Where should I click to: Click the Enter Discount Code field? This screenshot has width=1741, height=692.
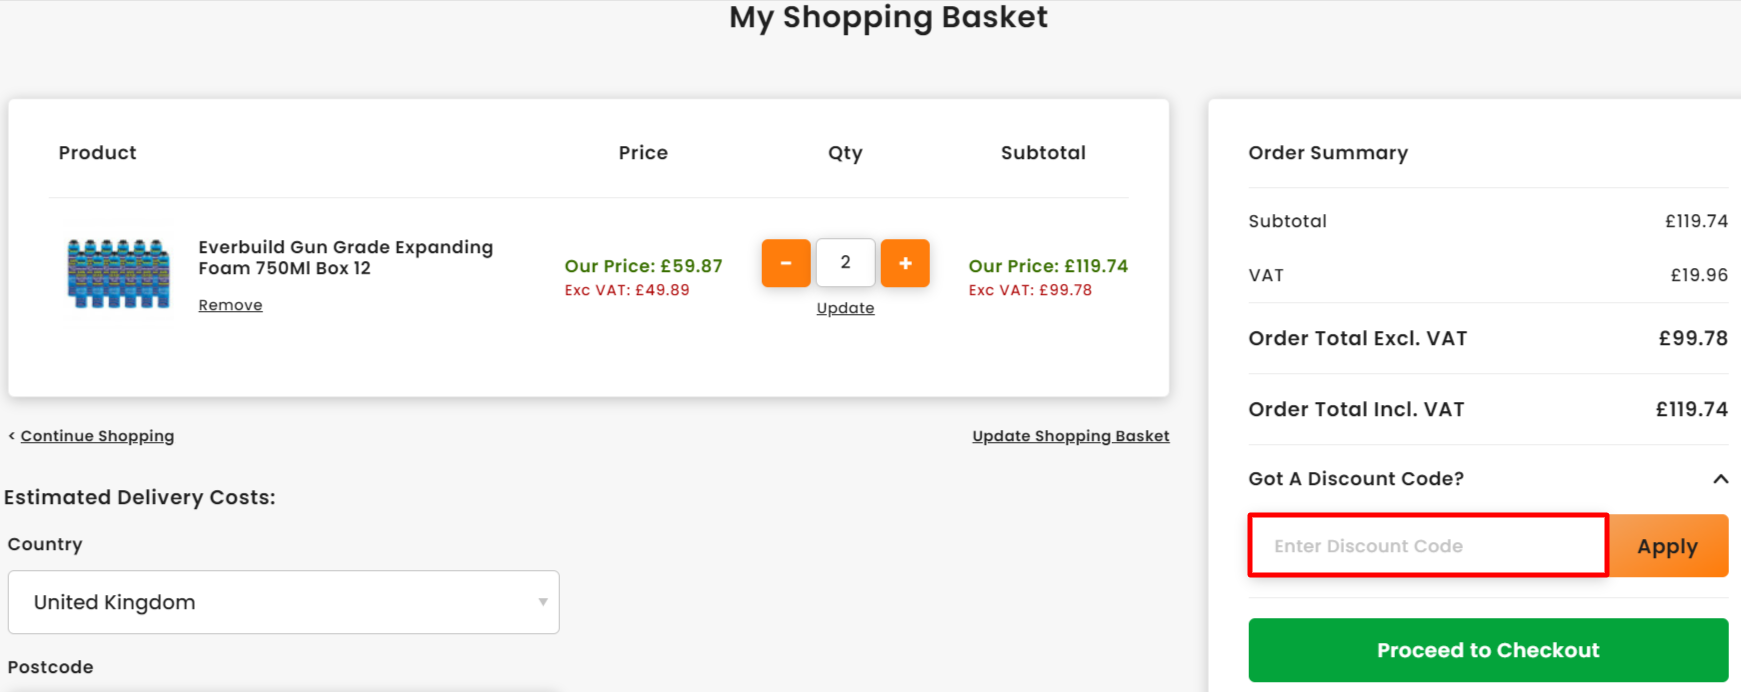[1427, 546]
